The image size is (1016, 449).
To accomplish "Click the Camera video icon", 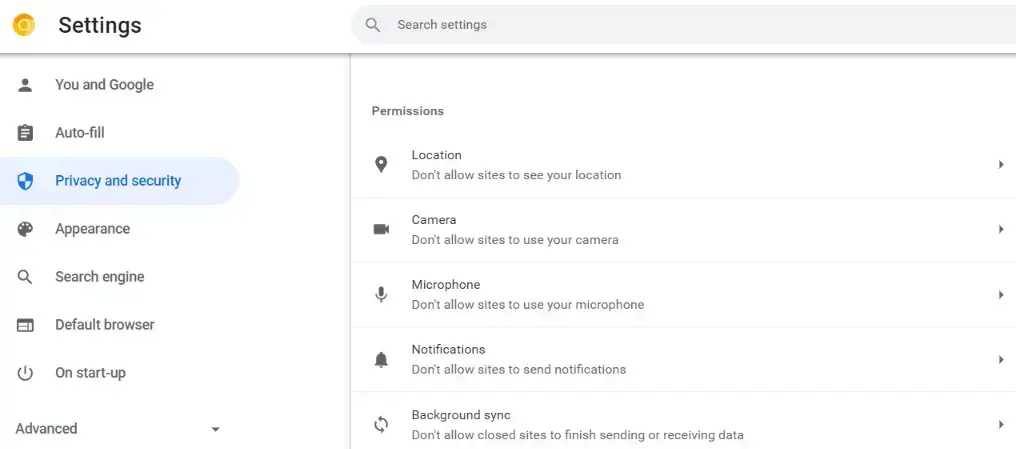I will click(381, 230).
